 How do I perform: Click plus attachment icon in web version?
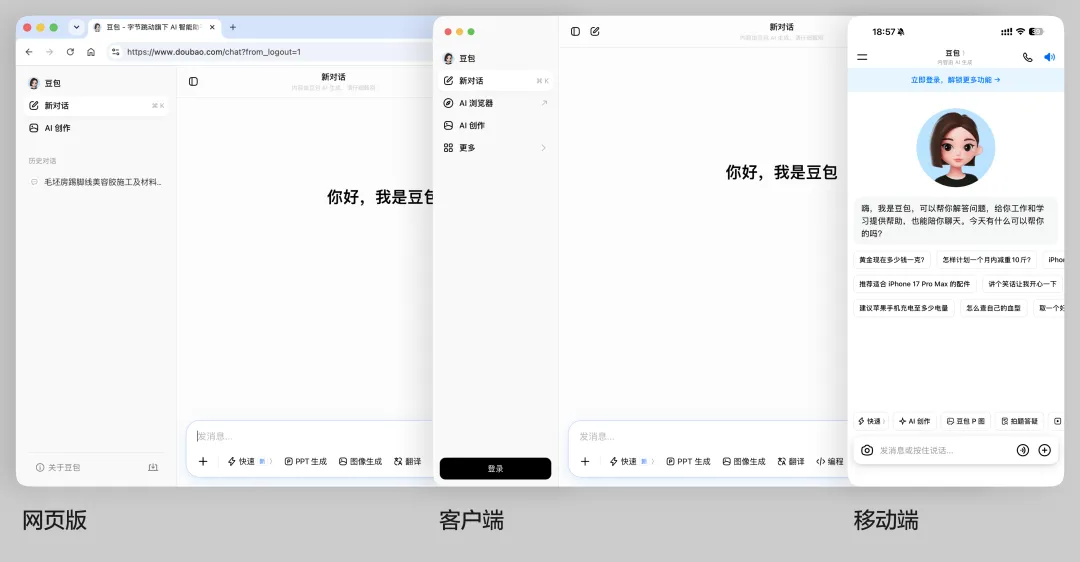click(203, 461)
